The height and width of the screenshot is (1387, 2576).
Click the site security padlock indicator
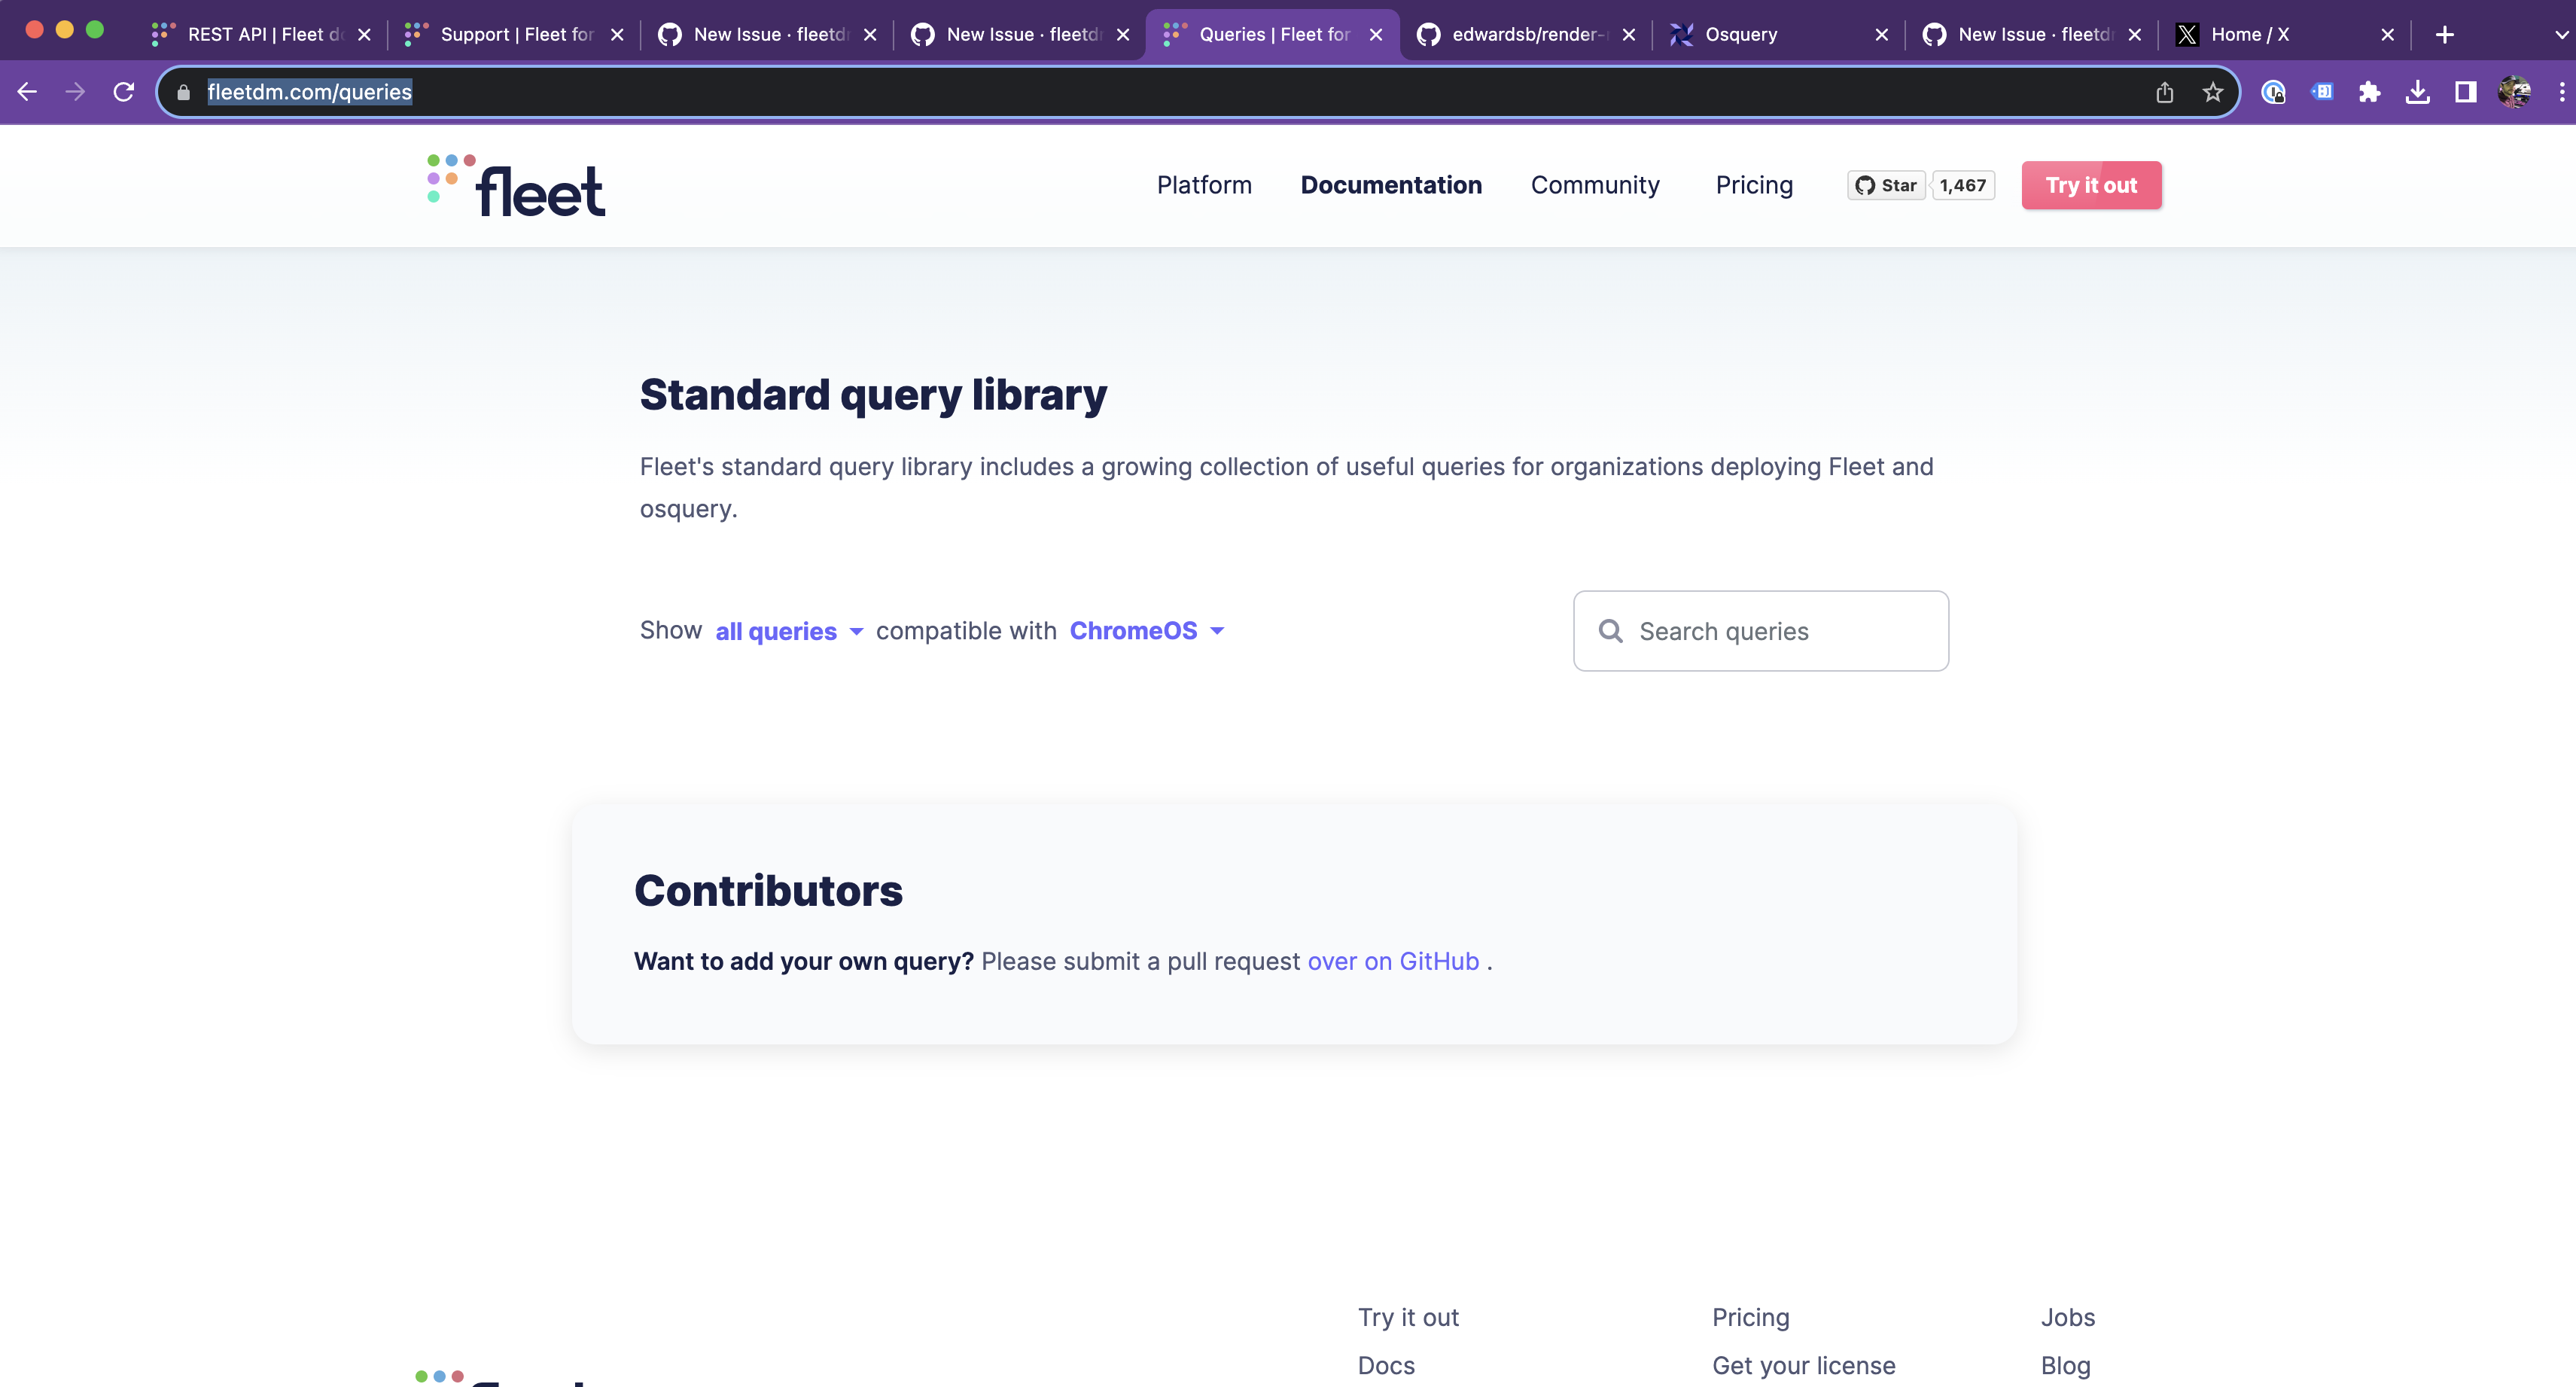point(183,92)
